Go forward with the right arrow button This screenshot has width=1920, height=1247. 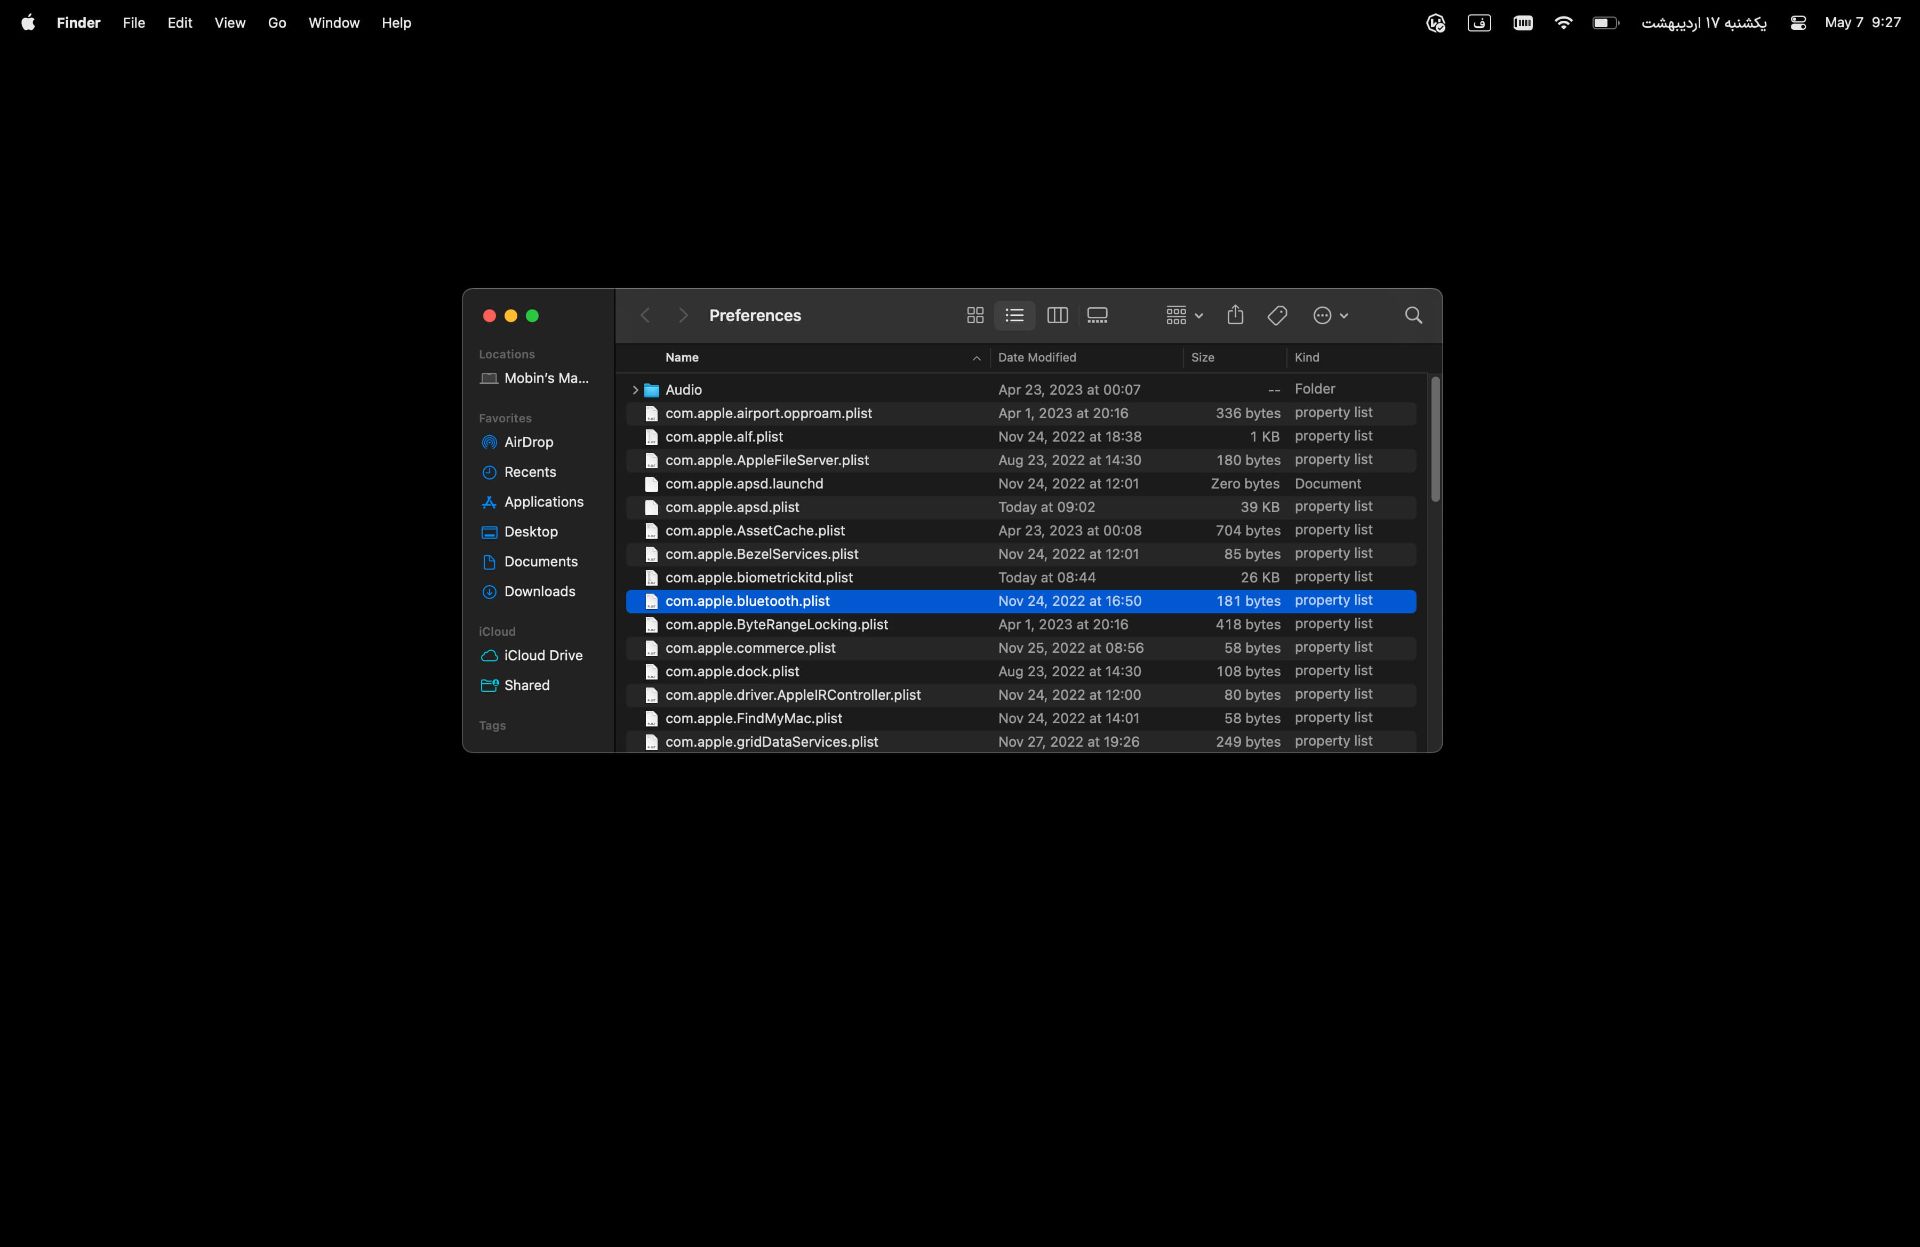point(683,315)
